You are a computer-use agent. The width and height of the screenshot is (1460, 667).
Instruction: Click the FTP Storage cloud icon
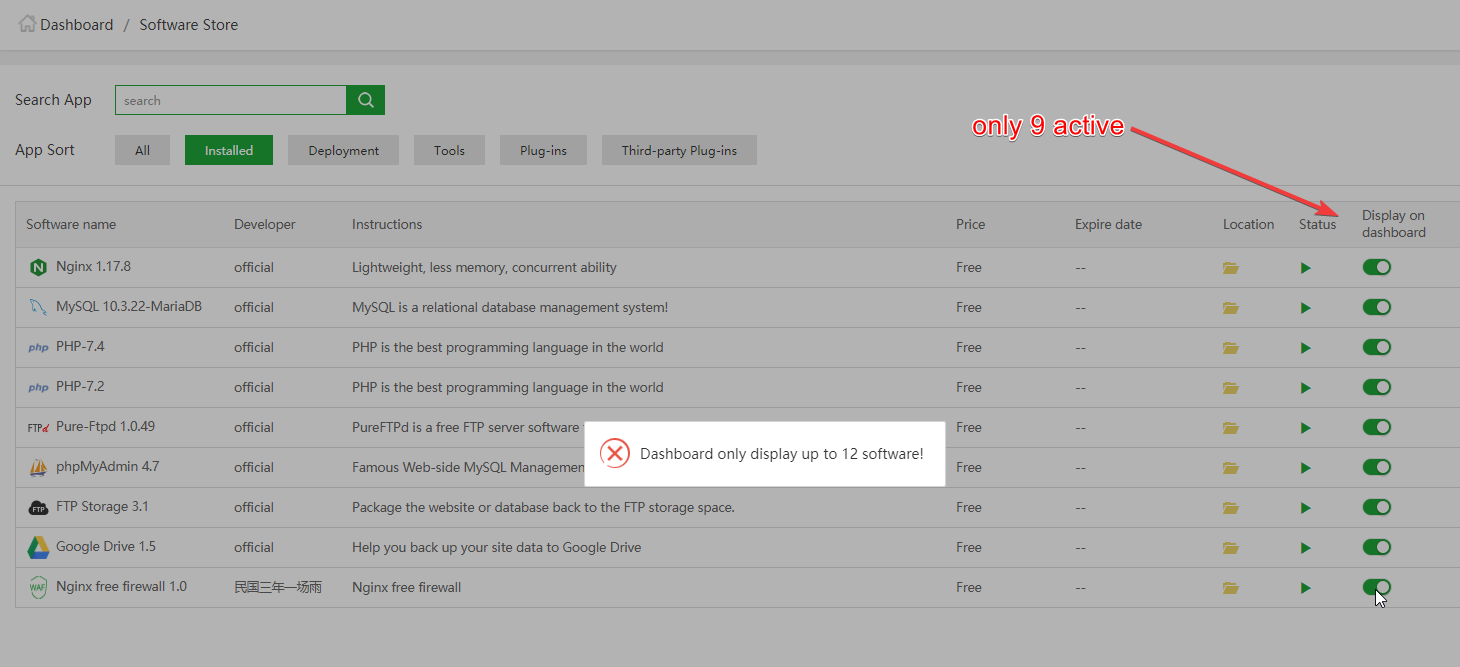(38, 507)
